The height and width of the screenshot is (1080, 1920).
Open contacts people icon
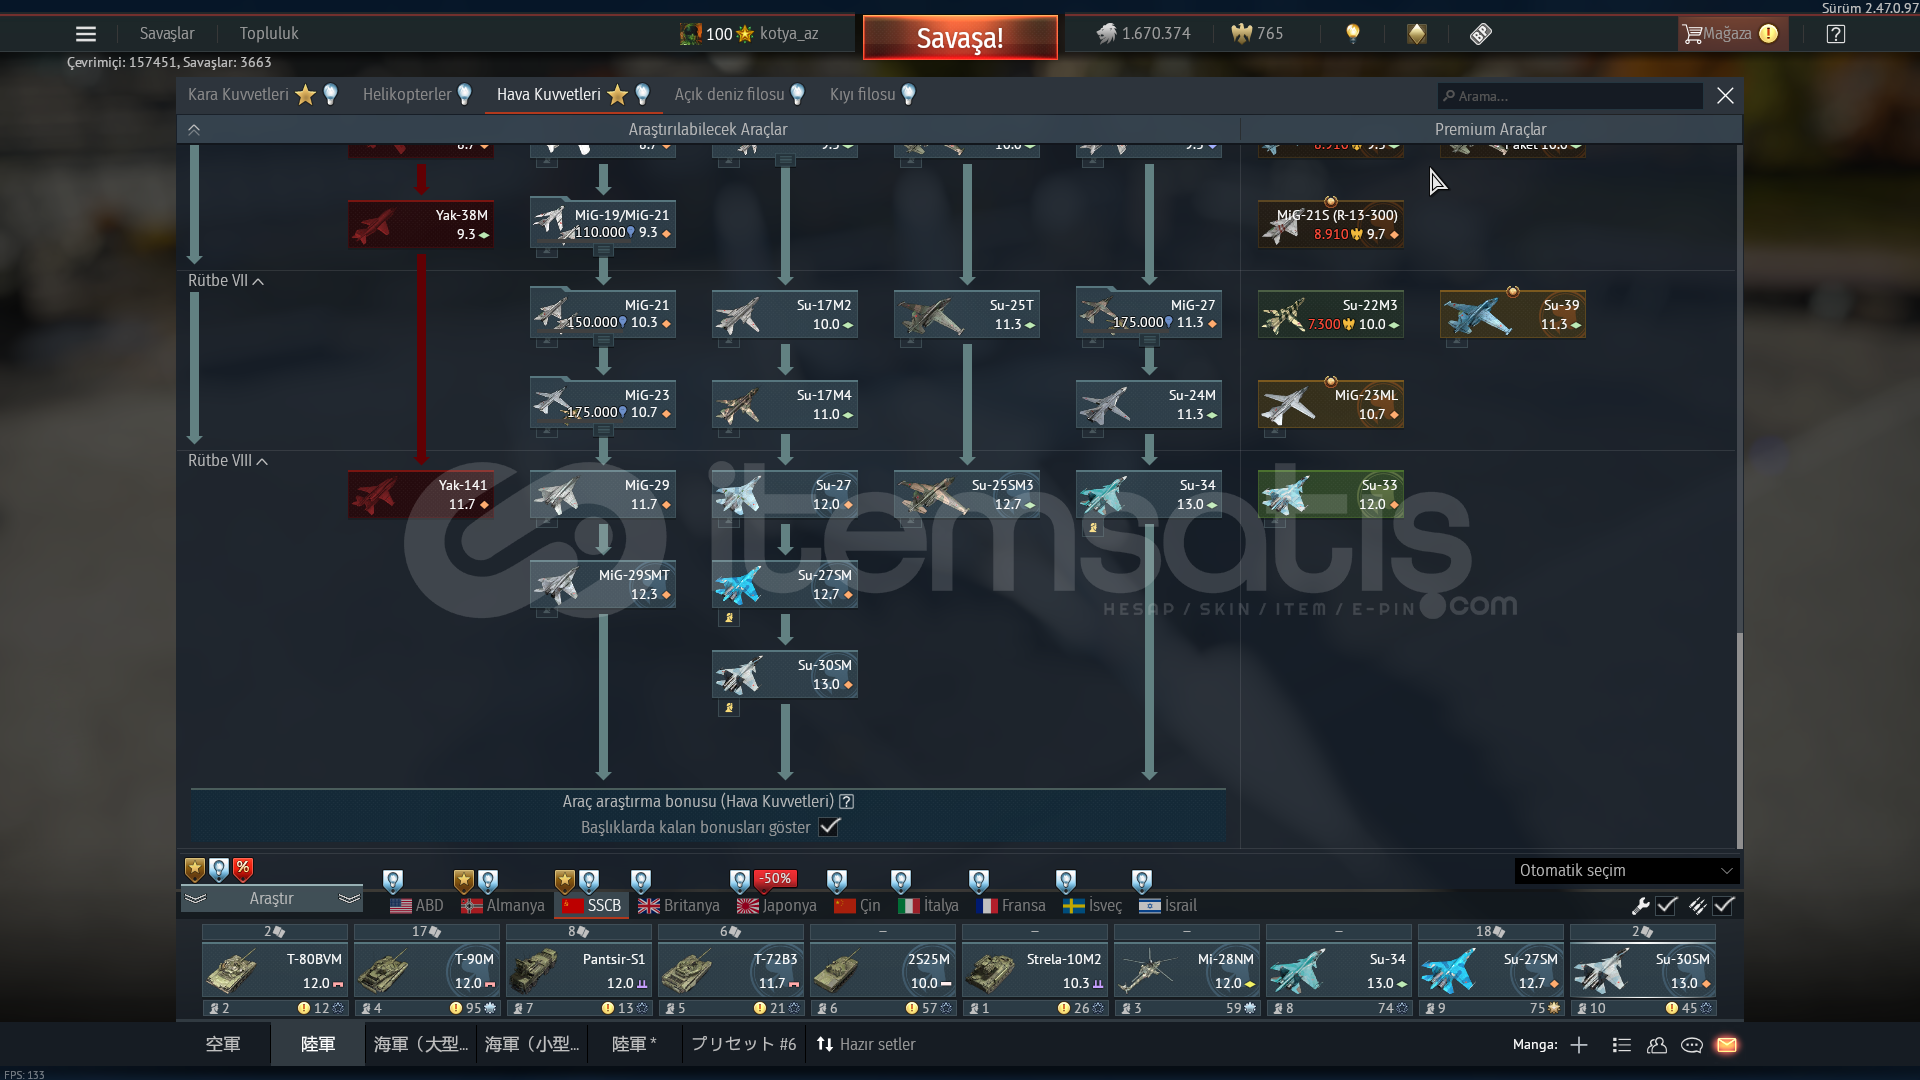pyautogui.click(x=1657, y=1045)
